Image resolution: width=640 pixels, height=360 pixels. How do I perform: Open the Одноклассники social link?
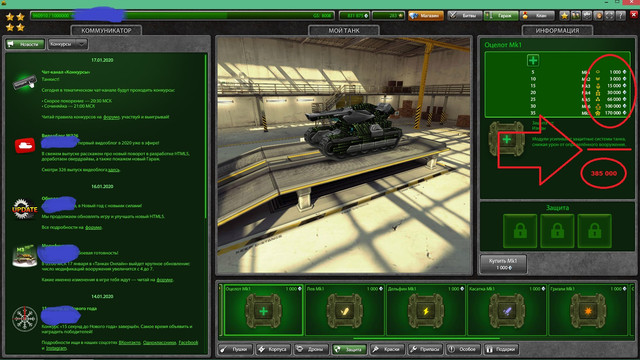tap(160, 343)
